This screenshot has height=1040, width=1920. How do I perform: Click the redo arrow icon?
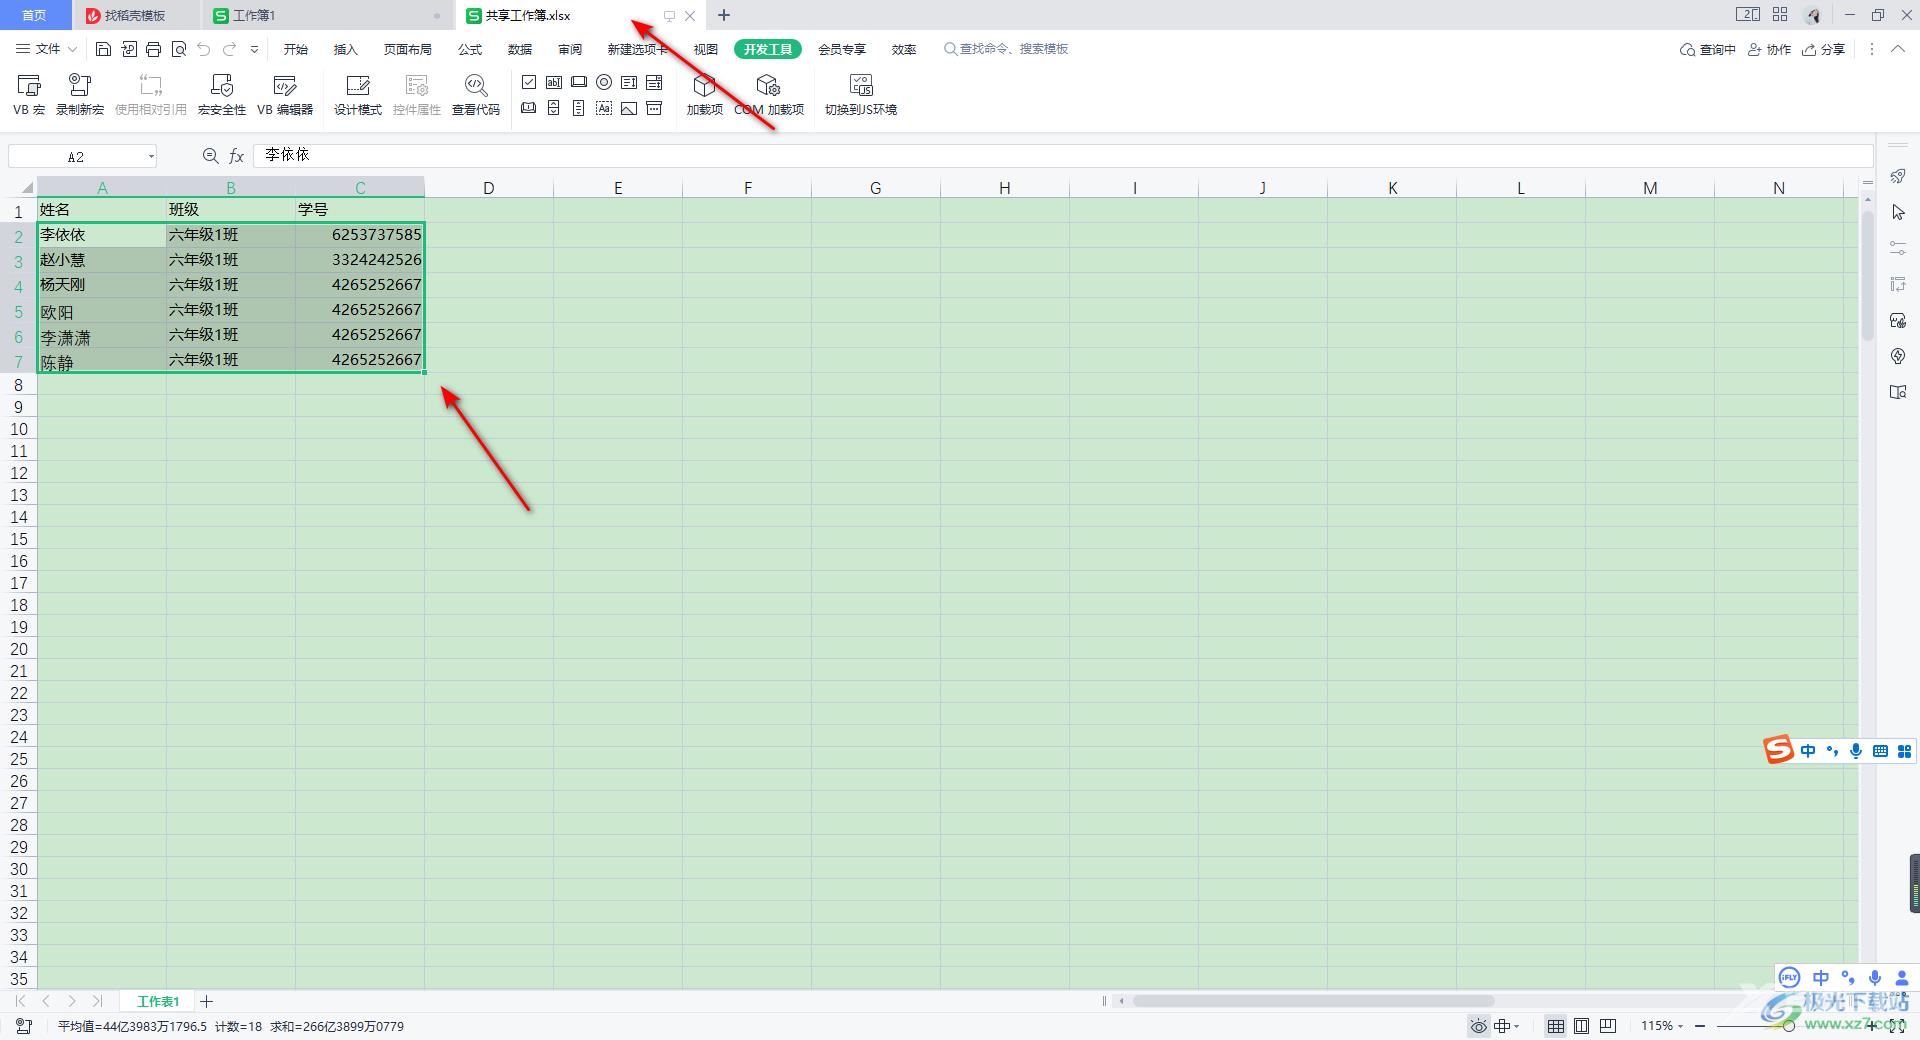(x=230, y=49)
